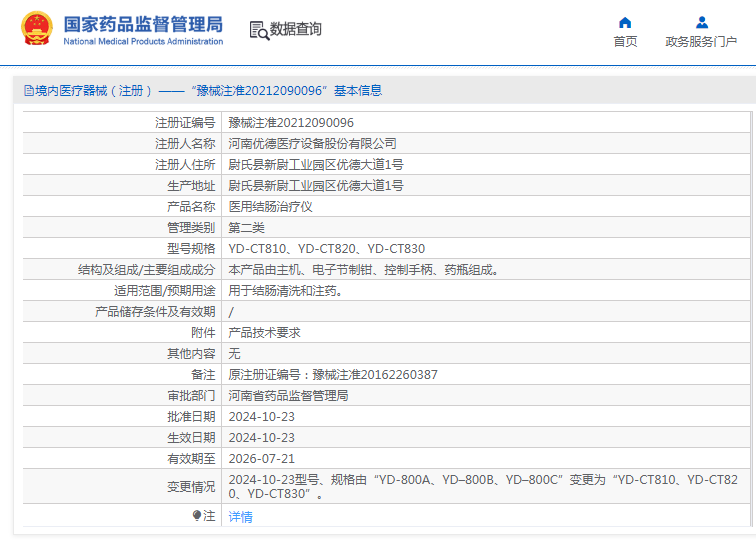Select 原注册证编号：豫械注准20162260387 remark
Image resolution: width=756 pixels, height=542 pixels.
(333, 375)
